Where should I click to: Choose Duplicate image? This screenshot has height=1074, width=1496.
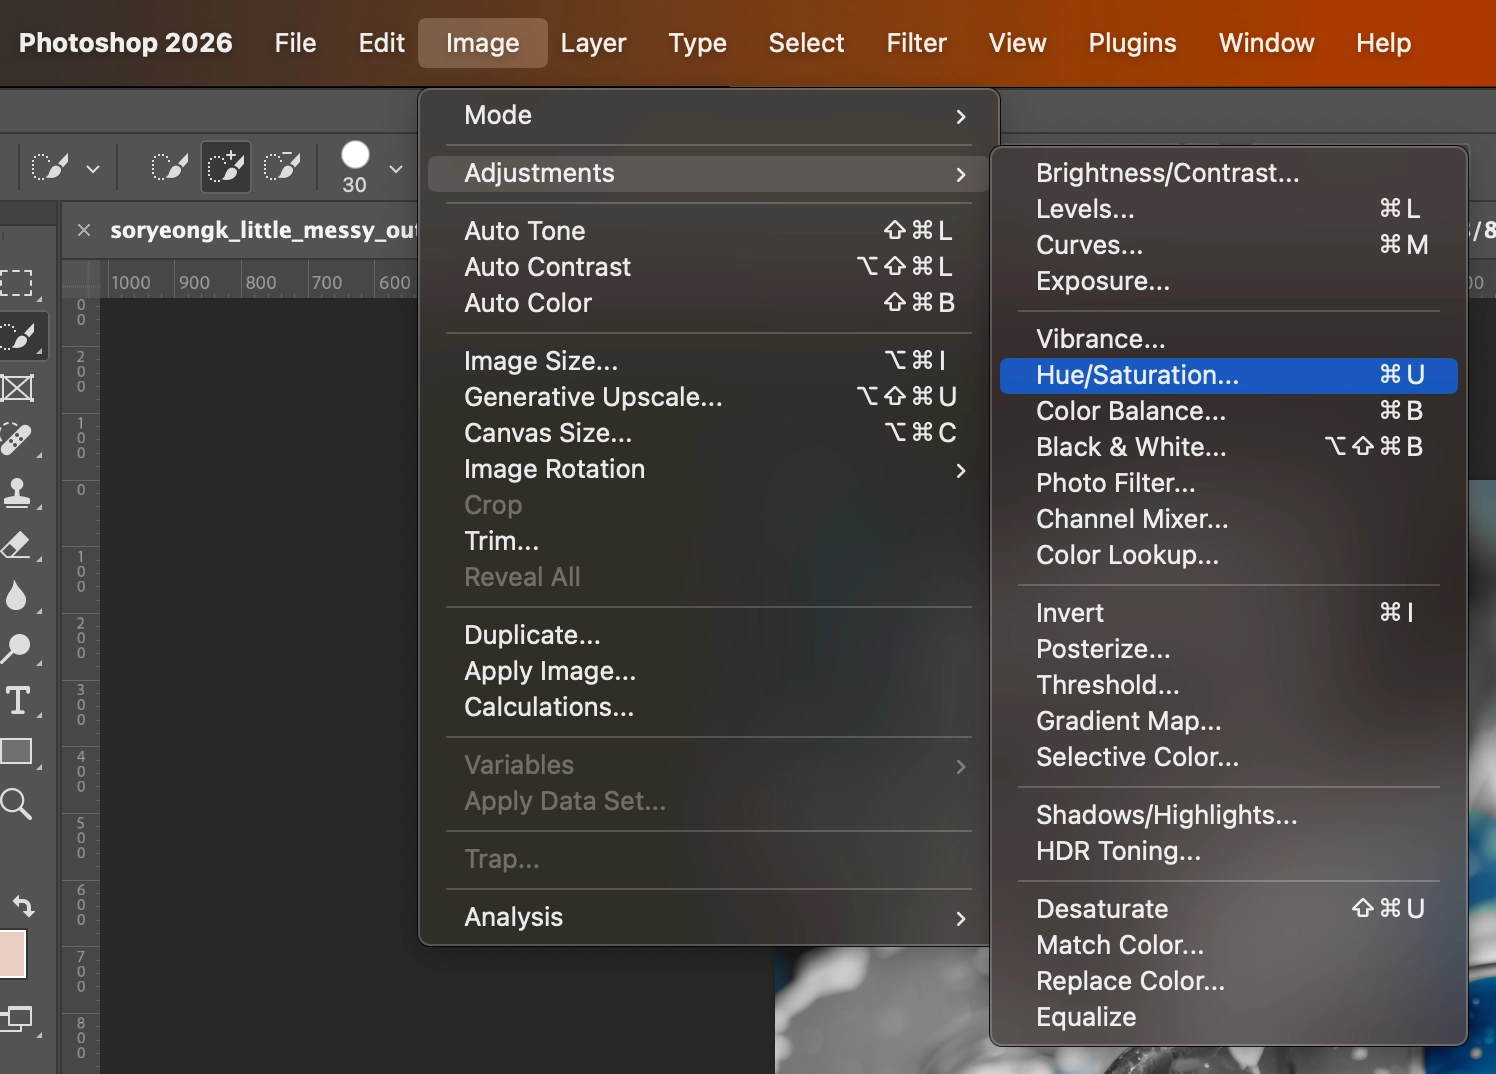pos(709,636)
